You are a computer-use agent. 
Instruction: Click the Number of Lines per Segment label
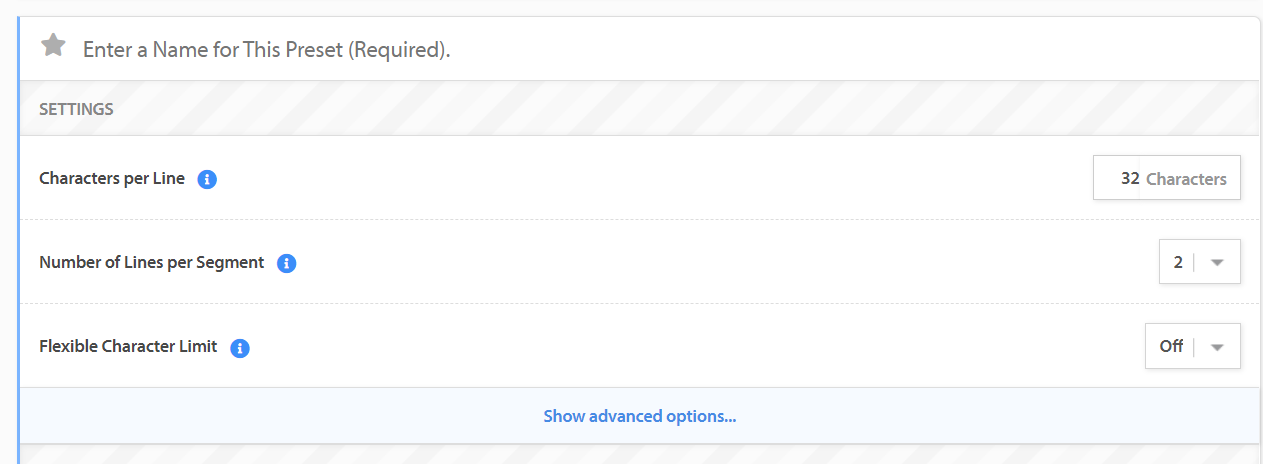[x=151, y=262]
